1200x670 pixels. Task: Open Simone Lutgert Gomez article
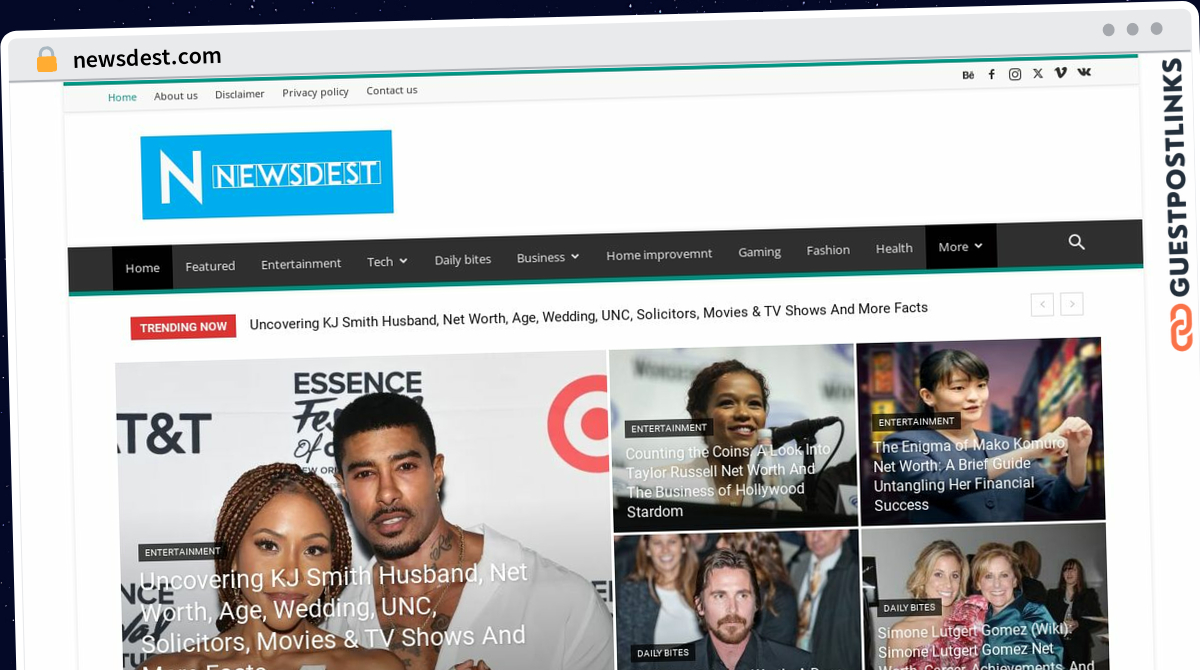pyautogui.click(x=986, y=648)
